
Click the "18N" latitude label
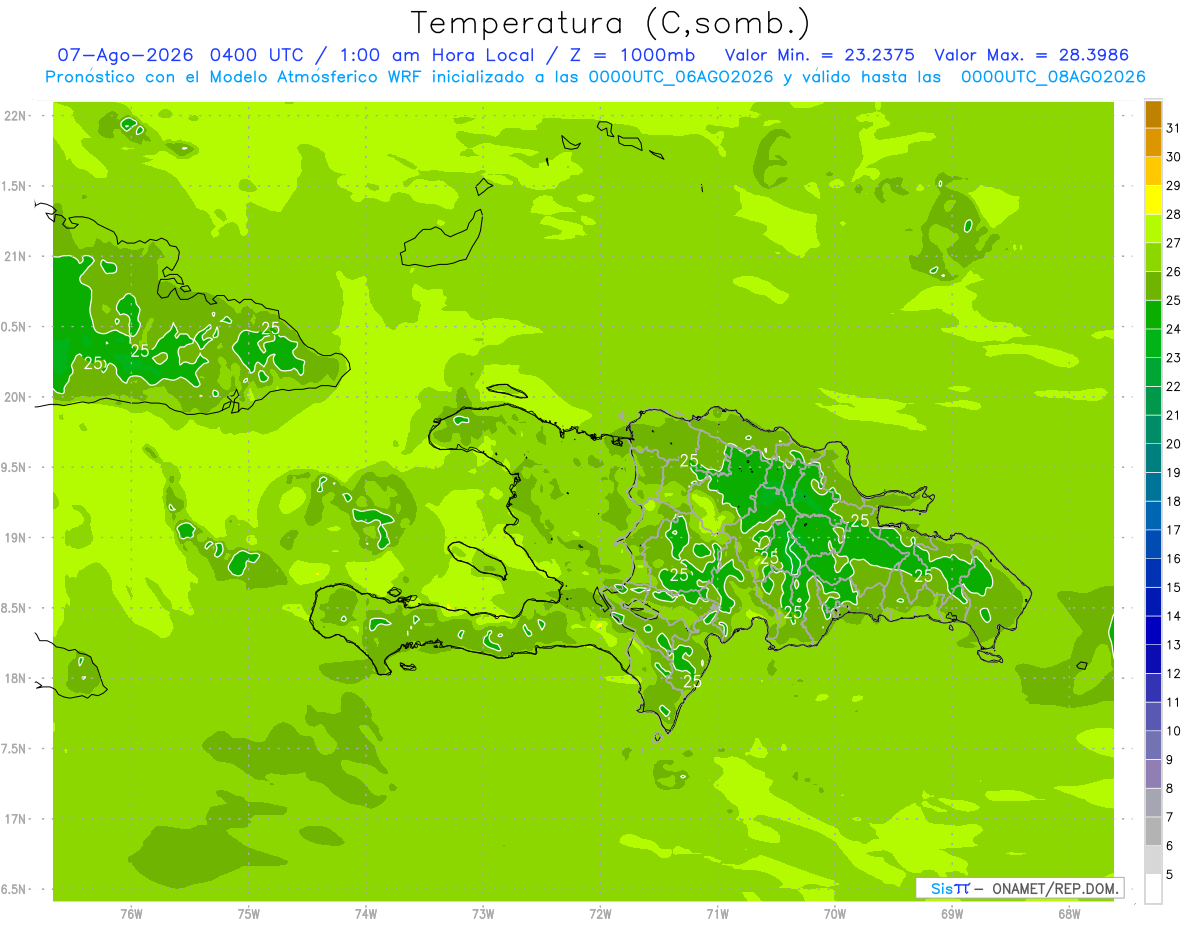pos(16,678)
